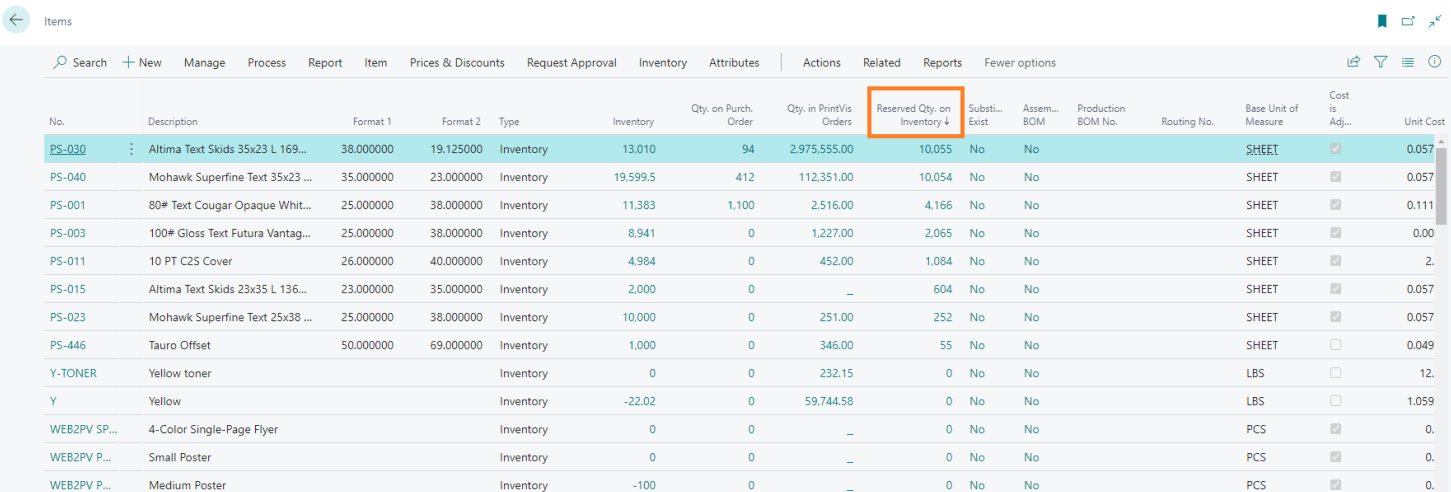Open the filter pane icon
Viewport: 1451px width, 492px height.
1380,62
